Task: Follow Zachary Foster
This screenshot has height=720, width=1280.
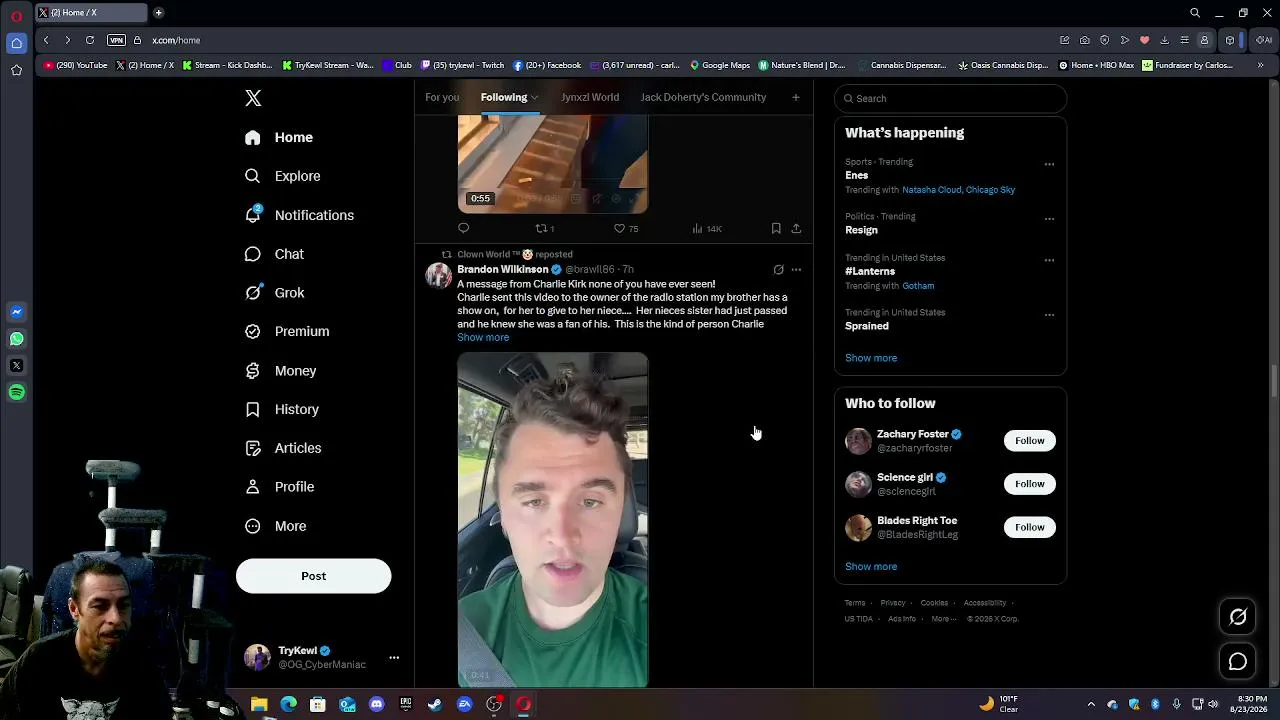Action: 1029,441
